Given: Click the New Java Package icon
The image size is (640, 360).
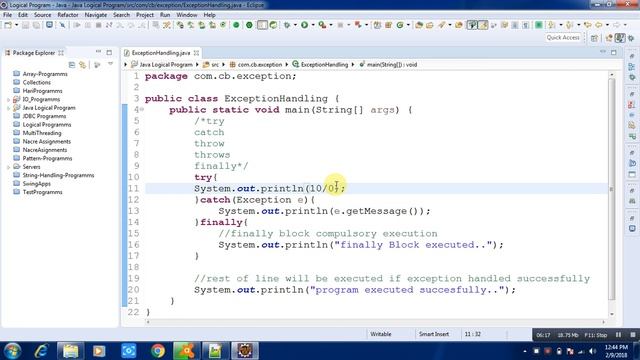Looking at the screenshot, I should coord(388,25).
